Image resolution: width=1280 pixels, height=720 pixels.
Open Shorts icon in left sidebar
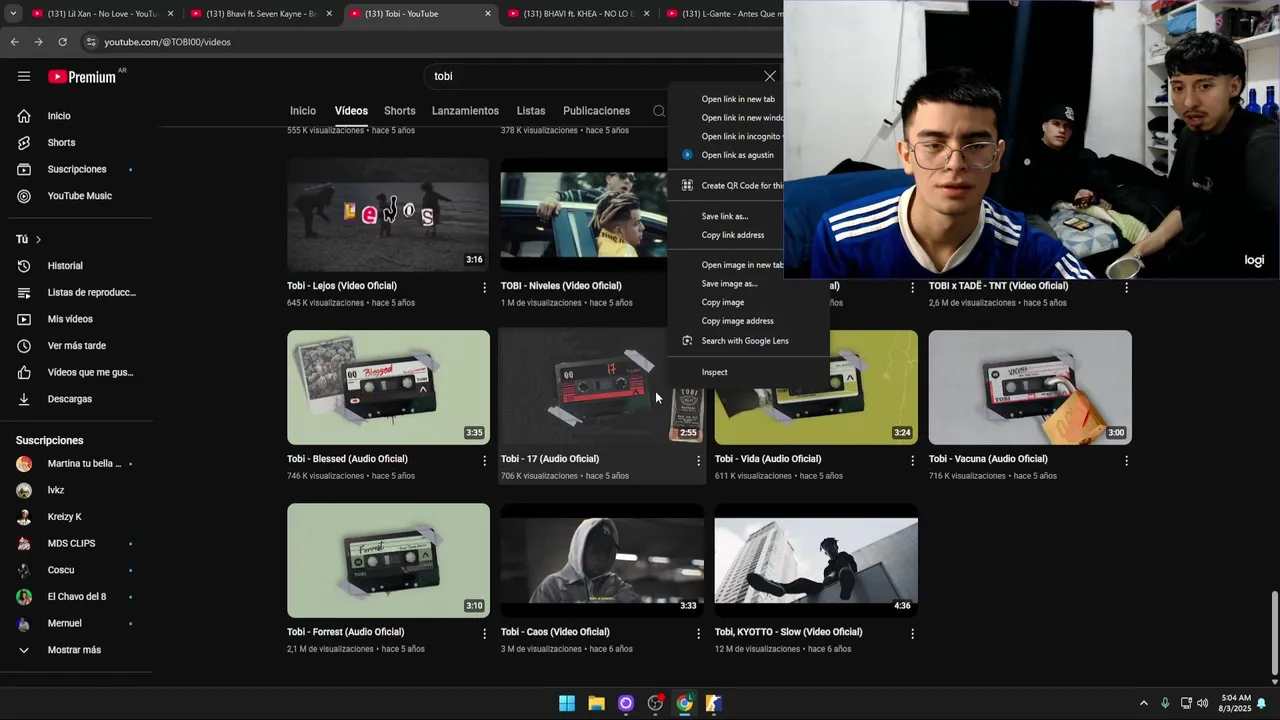[x=24, y=143]
